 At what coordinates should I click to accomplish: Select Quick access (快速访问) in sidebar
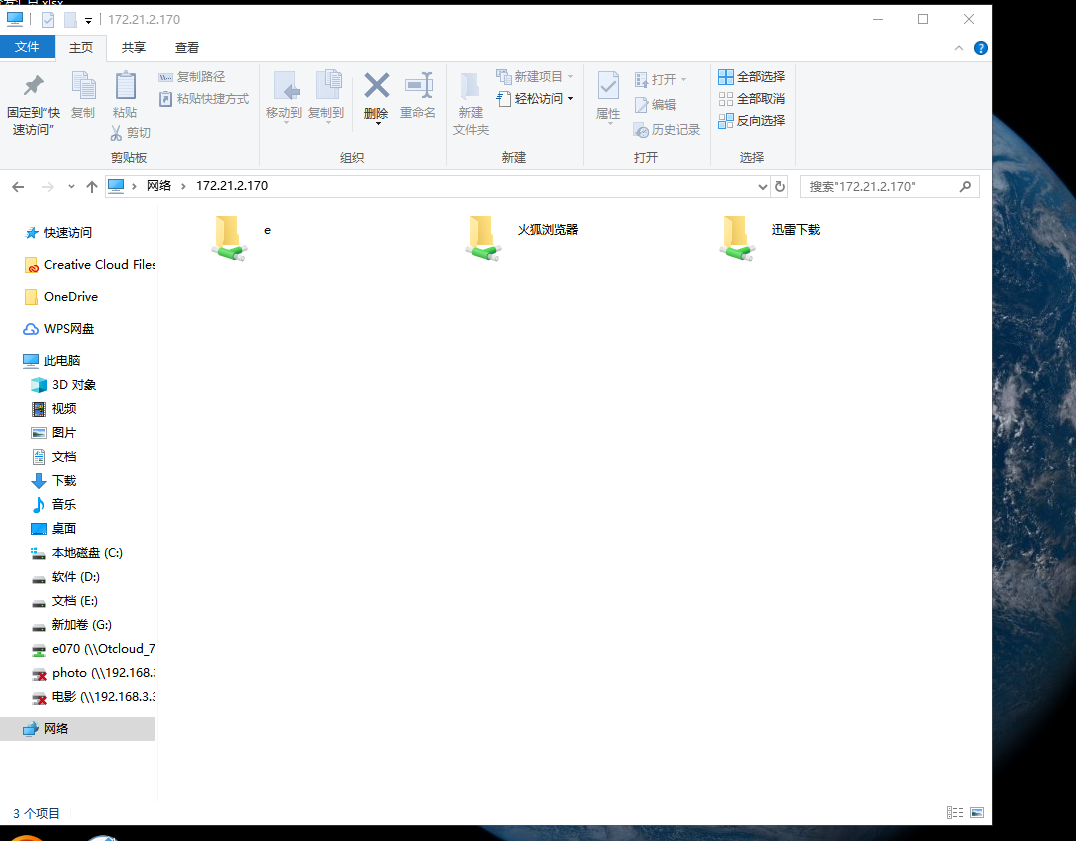coord(58,233)
